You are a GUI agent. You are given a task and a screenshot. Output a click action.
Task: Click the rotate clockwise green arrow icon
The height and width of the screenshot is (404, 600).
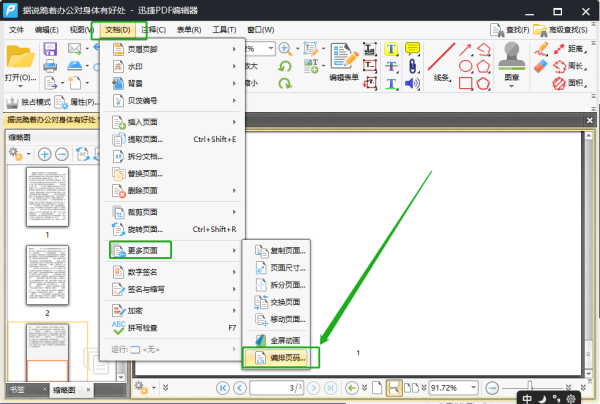tap(285, 83)
